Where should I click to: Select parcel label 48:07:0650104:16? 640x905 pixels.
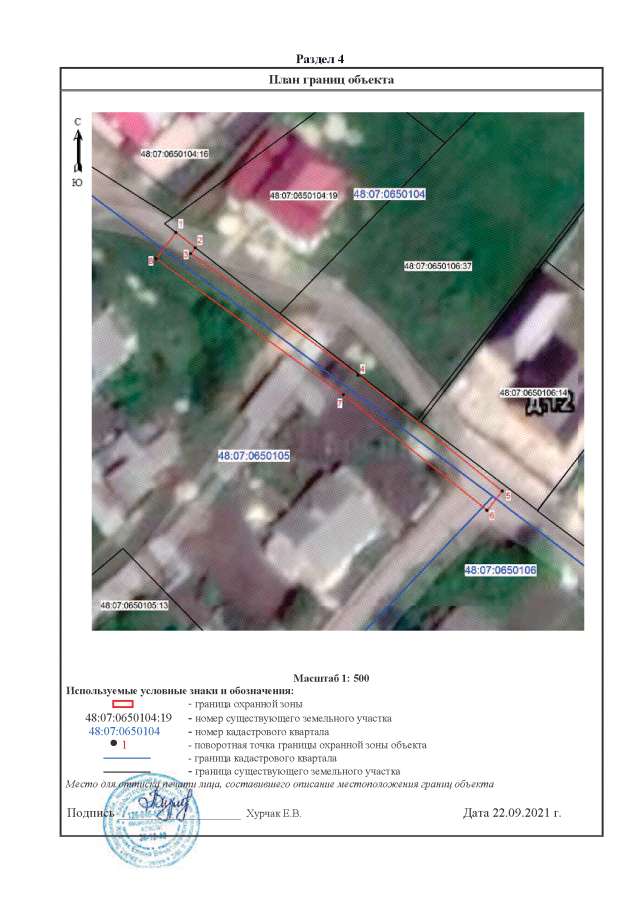[x=174, y=155]
